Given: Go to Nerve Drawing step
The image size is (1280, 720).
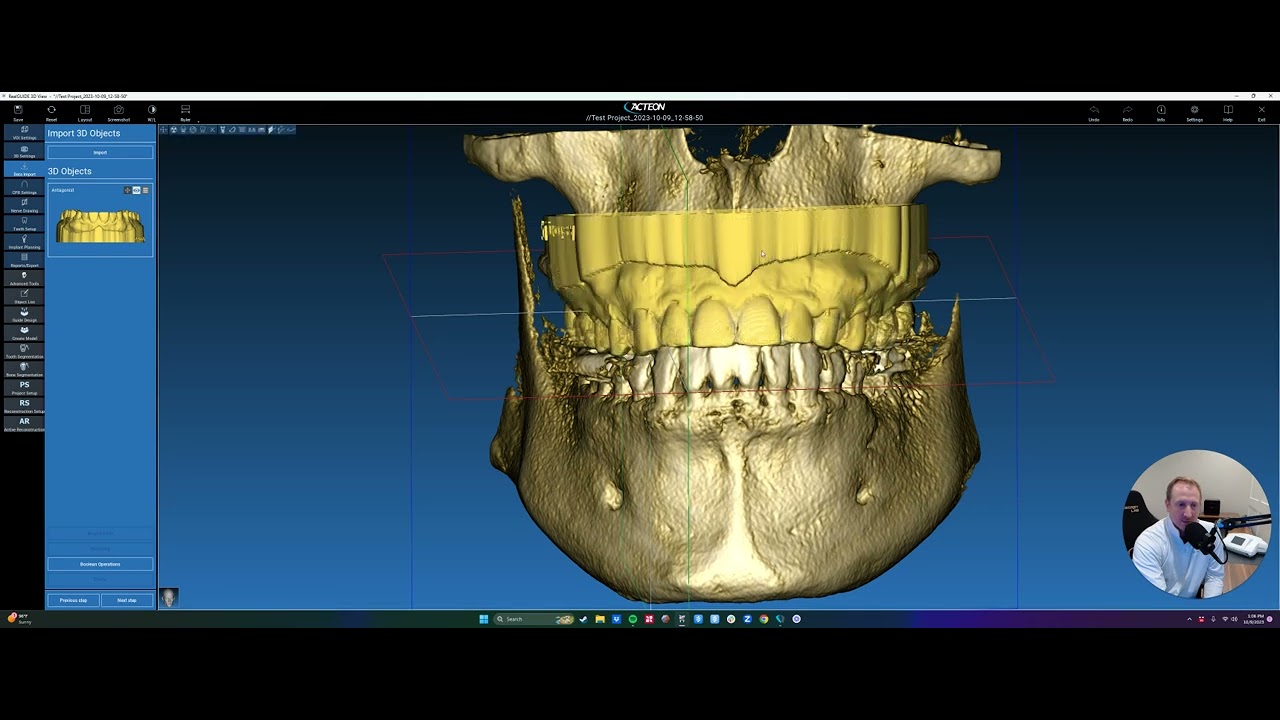Looking at the screenshot, I should pos(24,206).
